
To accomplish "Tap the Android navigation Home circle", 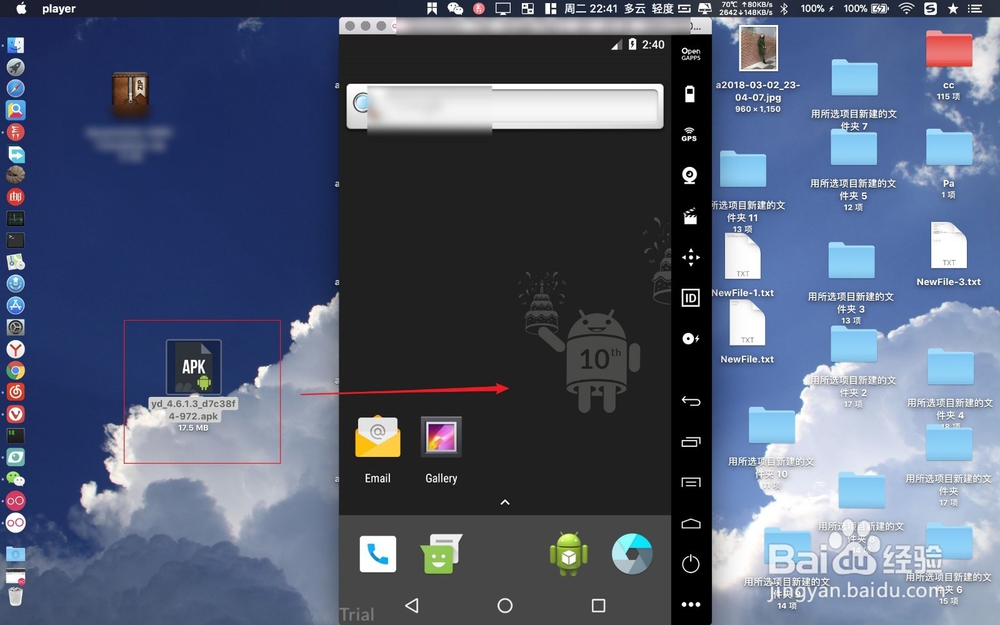I will [504, 605].
